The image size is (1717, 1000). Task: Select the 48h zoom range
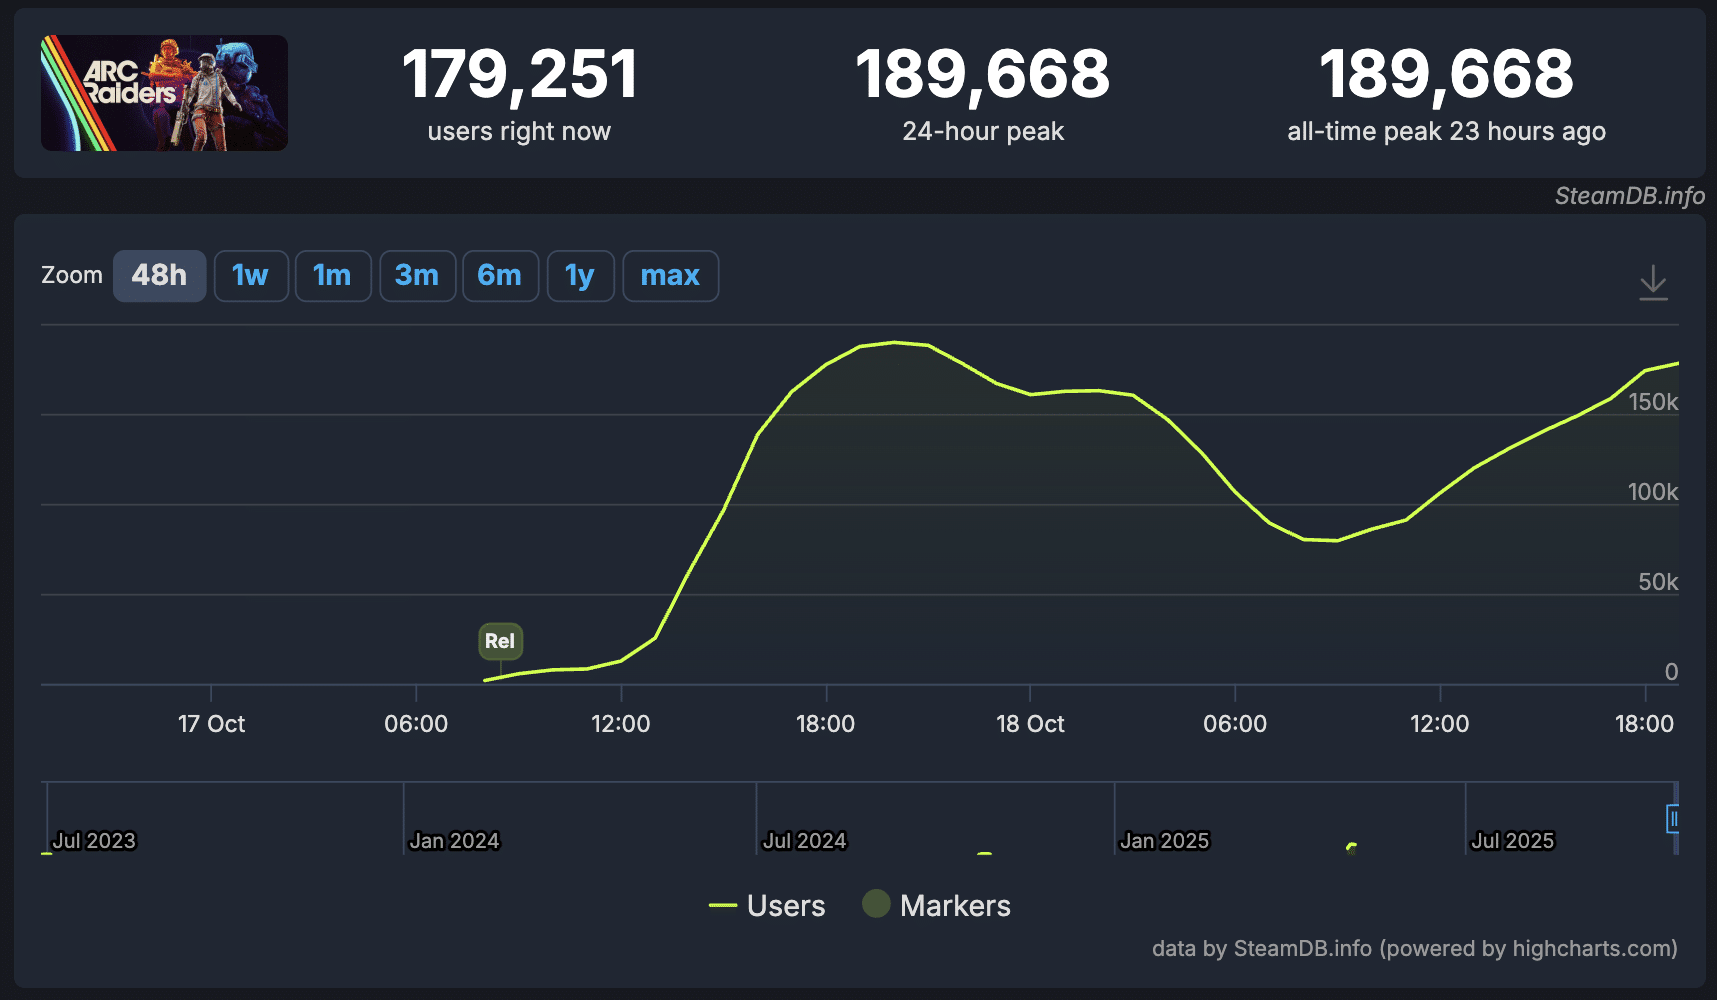159,275
